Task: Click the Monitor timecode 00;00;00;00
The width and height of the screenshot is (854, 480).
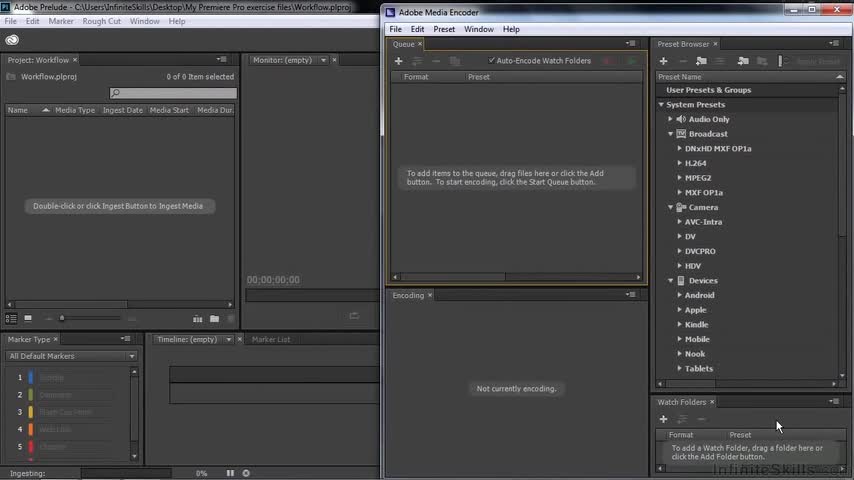Action: click(273, 280)
